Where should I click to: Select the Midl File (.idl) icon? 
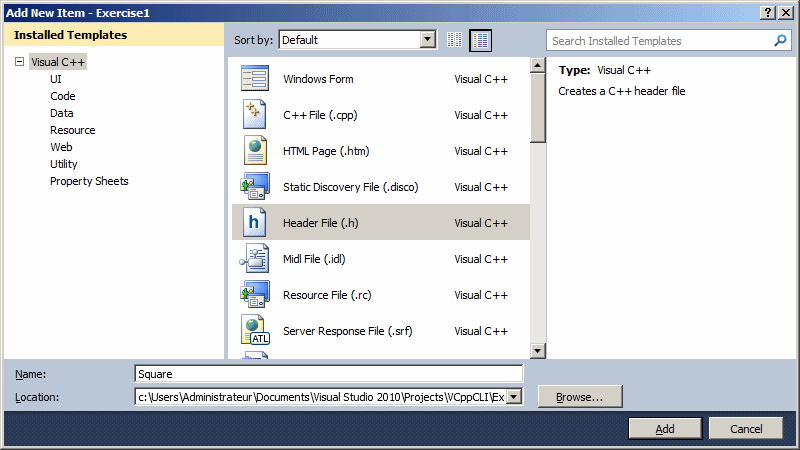click(x=255, y=259)
